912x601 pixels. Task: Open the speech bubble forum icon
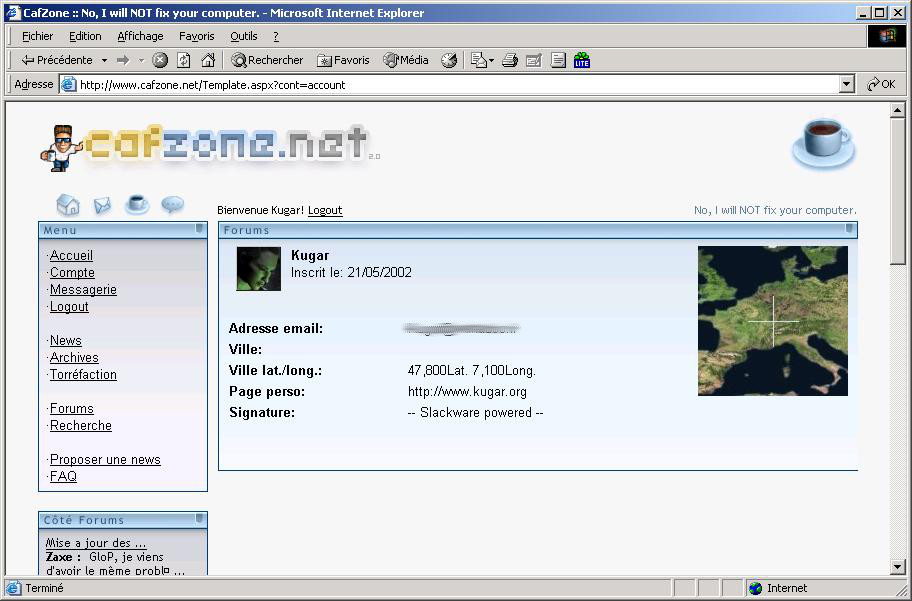coord(172,205)
